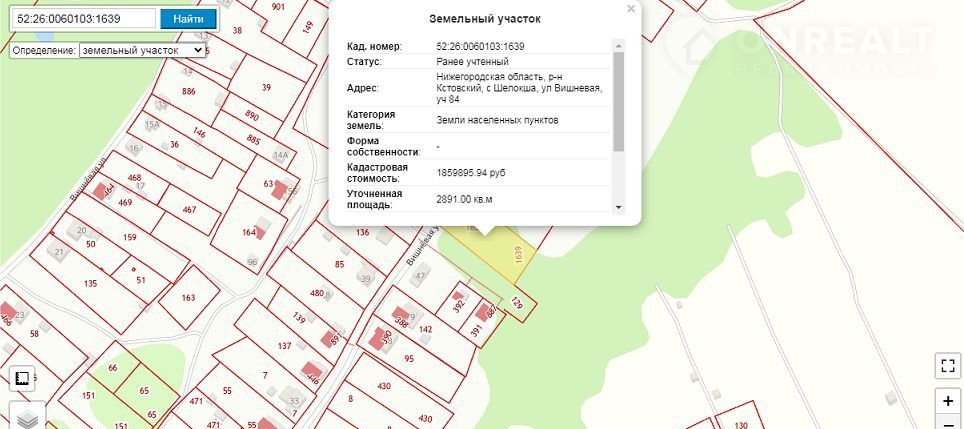
Task: Toggle fullscreen map view
Action: [947, 366]
